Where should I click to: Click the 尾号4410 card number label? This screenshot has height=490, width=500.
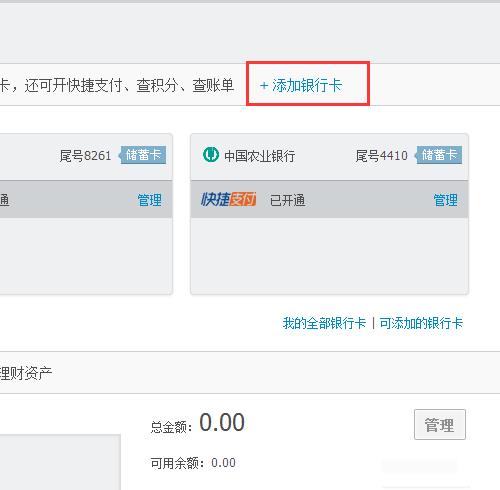[x=382, y=156]
